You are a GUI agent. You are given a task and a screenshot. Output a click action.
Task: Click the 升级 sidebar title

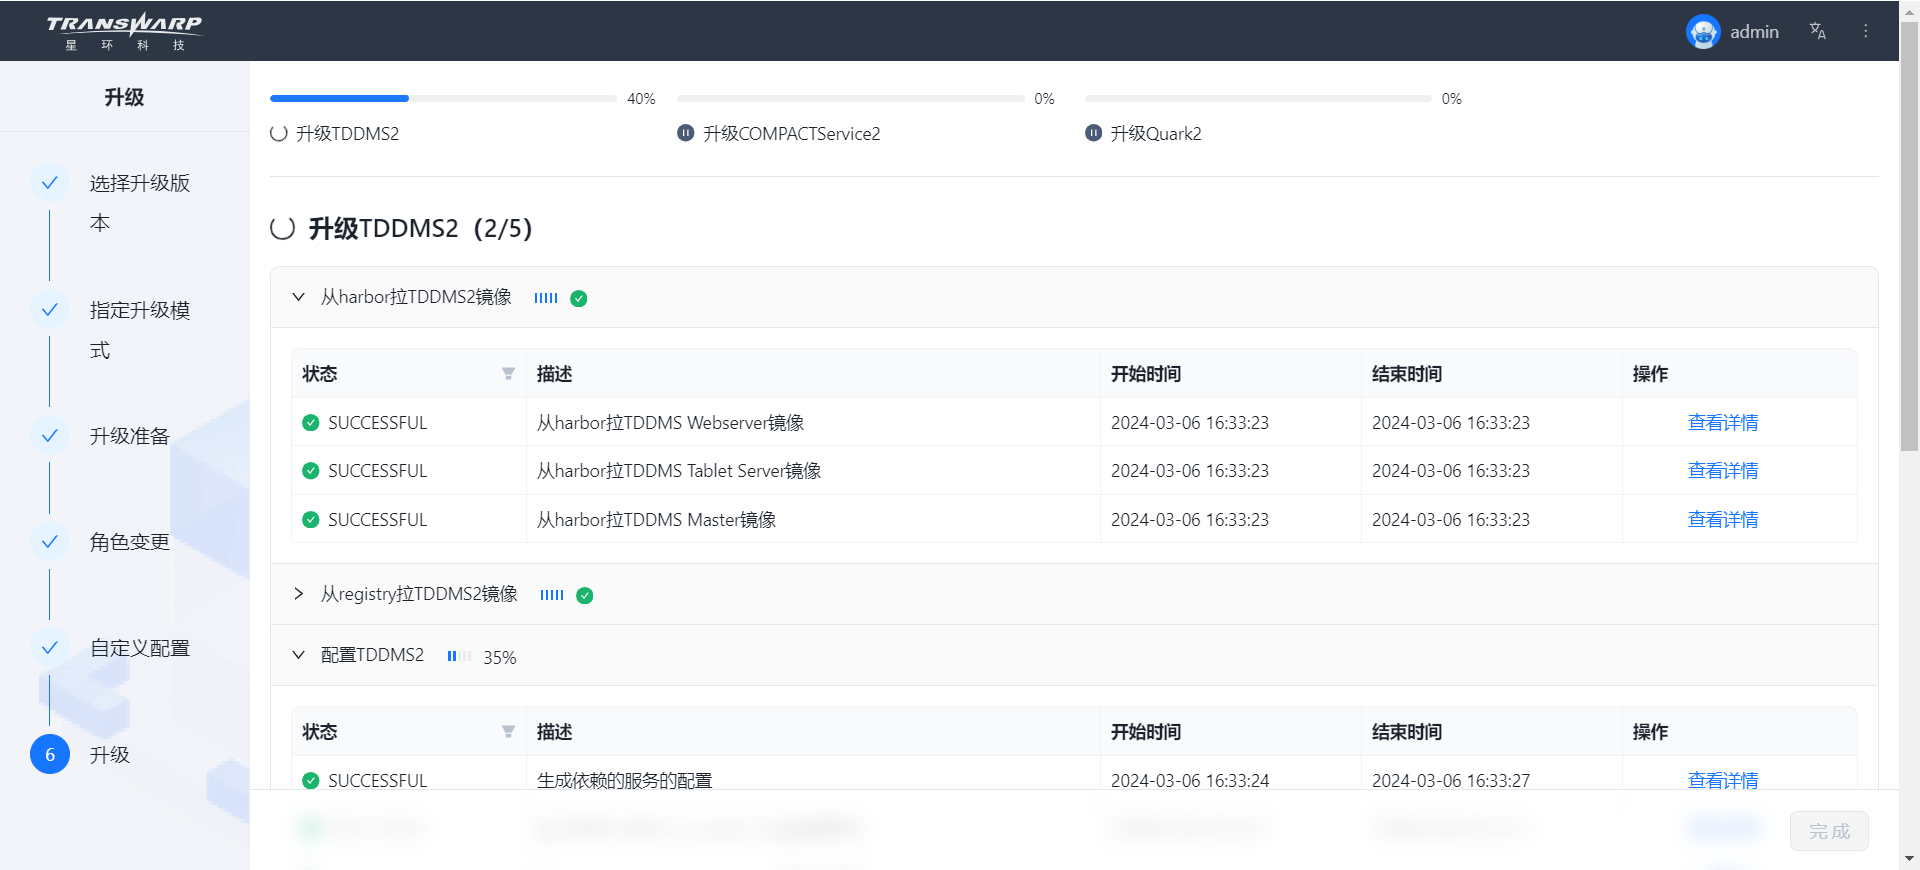pos(124,97)
